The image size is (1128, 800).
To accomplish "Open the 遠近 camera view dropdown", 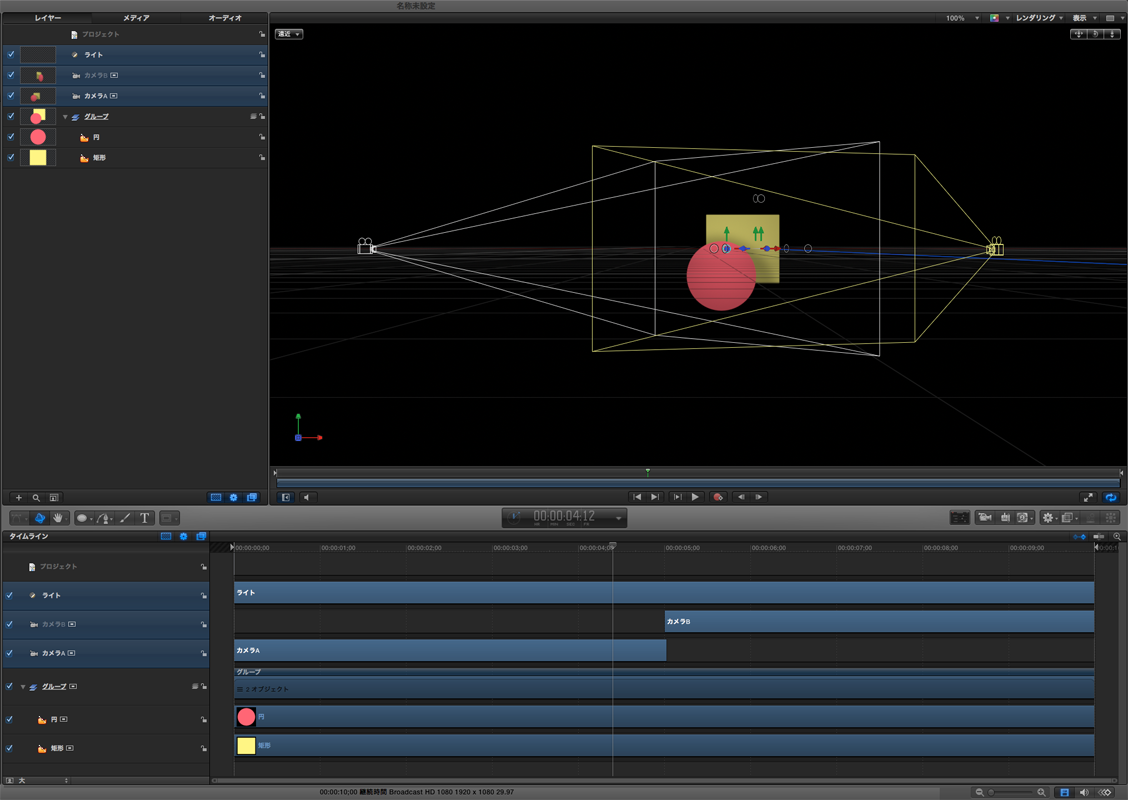I will [289, 34].
